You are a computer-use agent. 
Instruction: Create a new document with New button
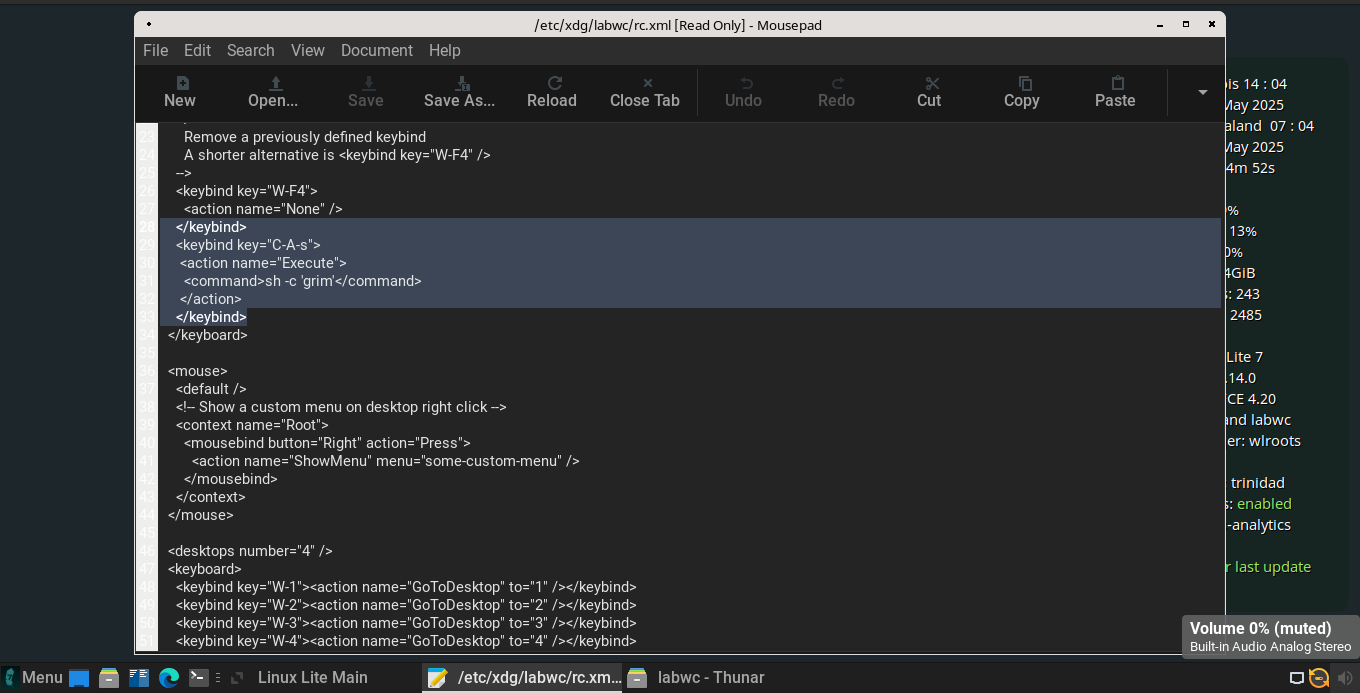point(180,92)
